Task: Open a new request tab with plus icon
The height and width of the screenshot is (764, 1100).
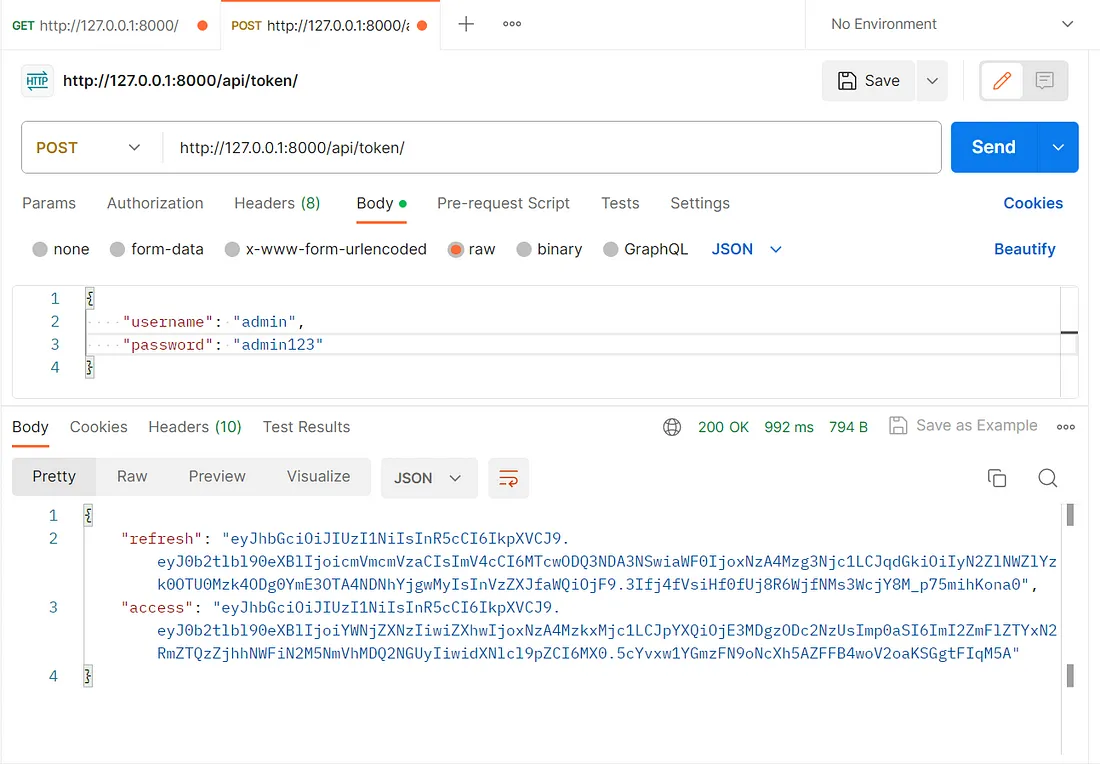Action: tap(465, 23)
